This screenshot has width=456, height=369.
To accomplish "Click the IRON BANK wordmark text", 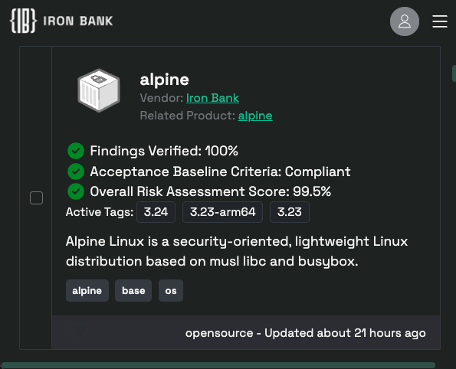I will [78, 21].
